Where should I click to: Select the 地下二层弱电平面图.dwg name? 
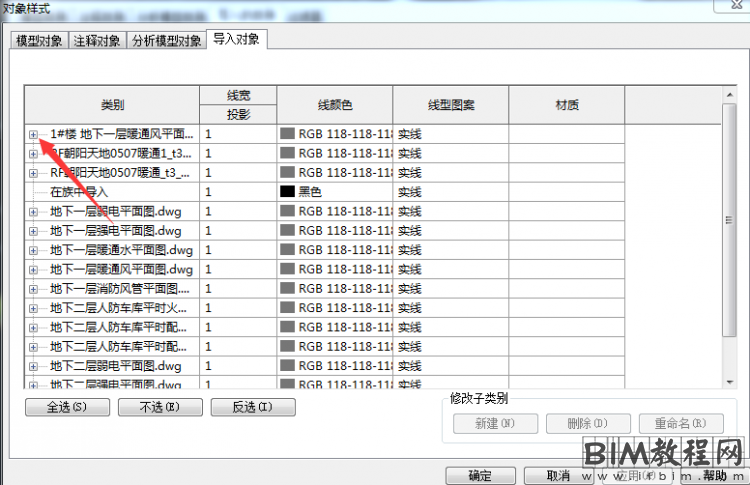(x=116, y=366)
